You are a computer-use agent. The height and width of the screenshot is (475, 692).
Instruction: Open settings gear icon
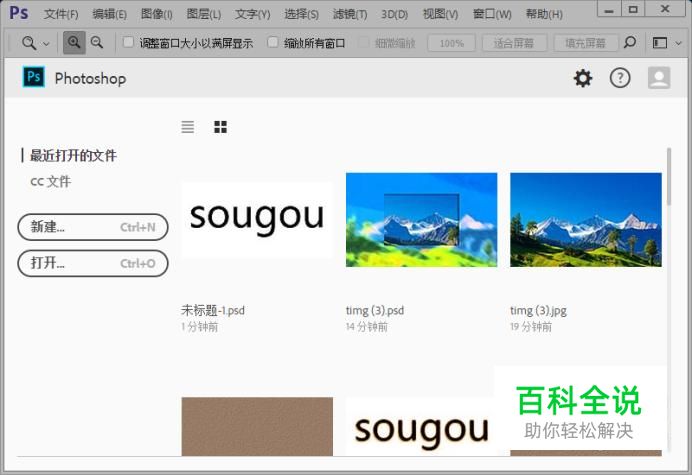(x=583, y=78)
